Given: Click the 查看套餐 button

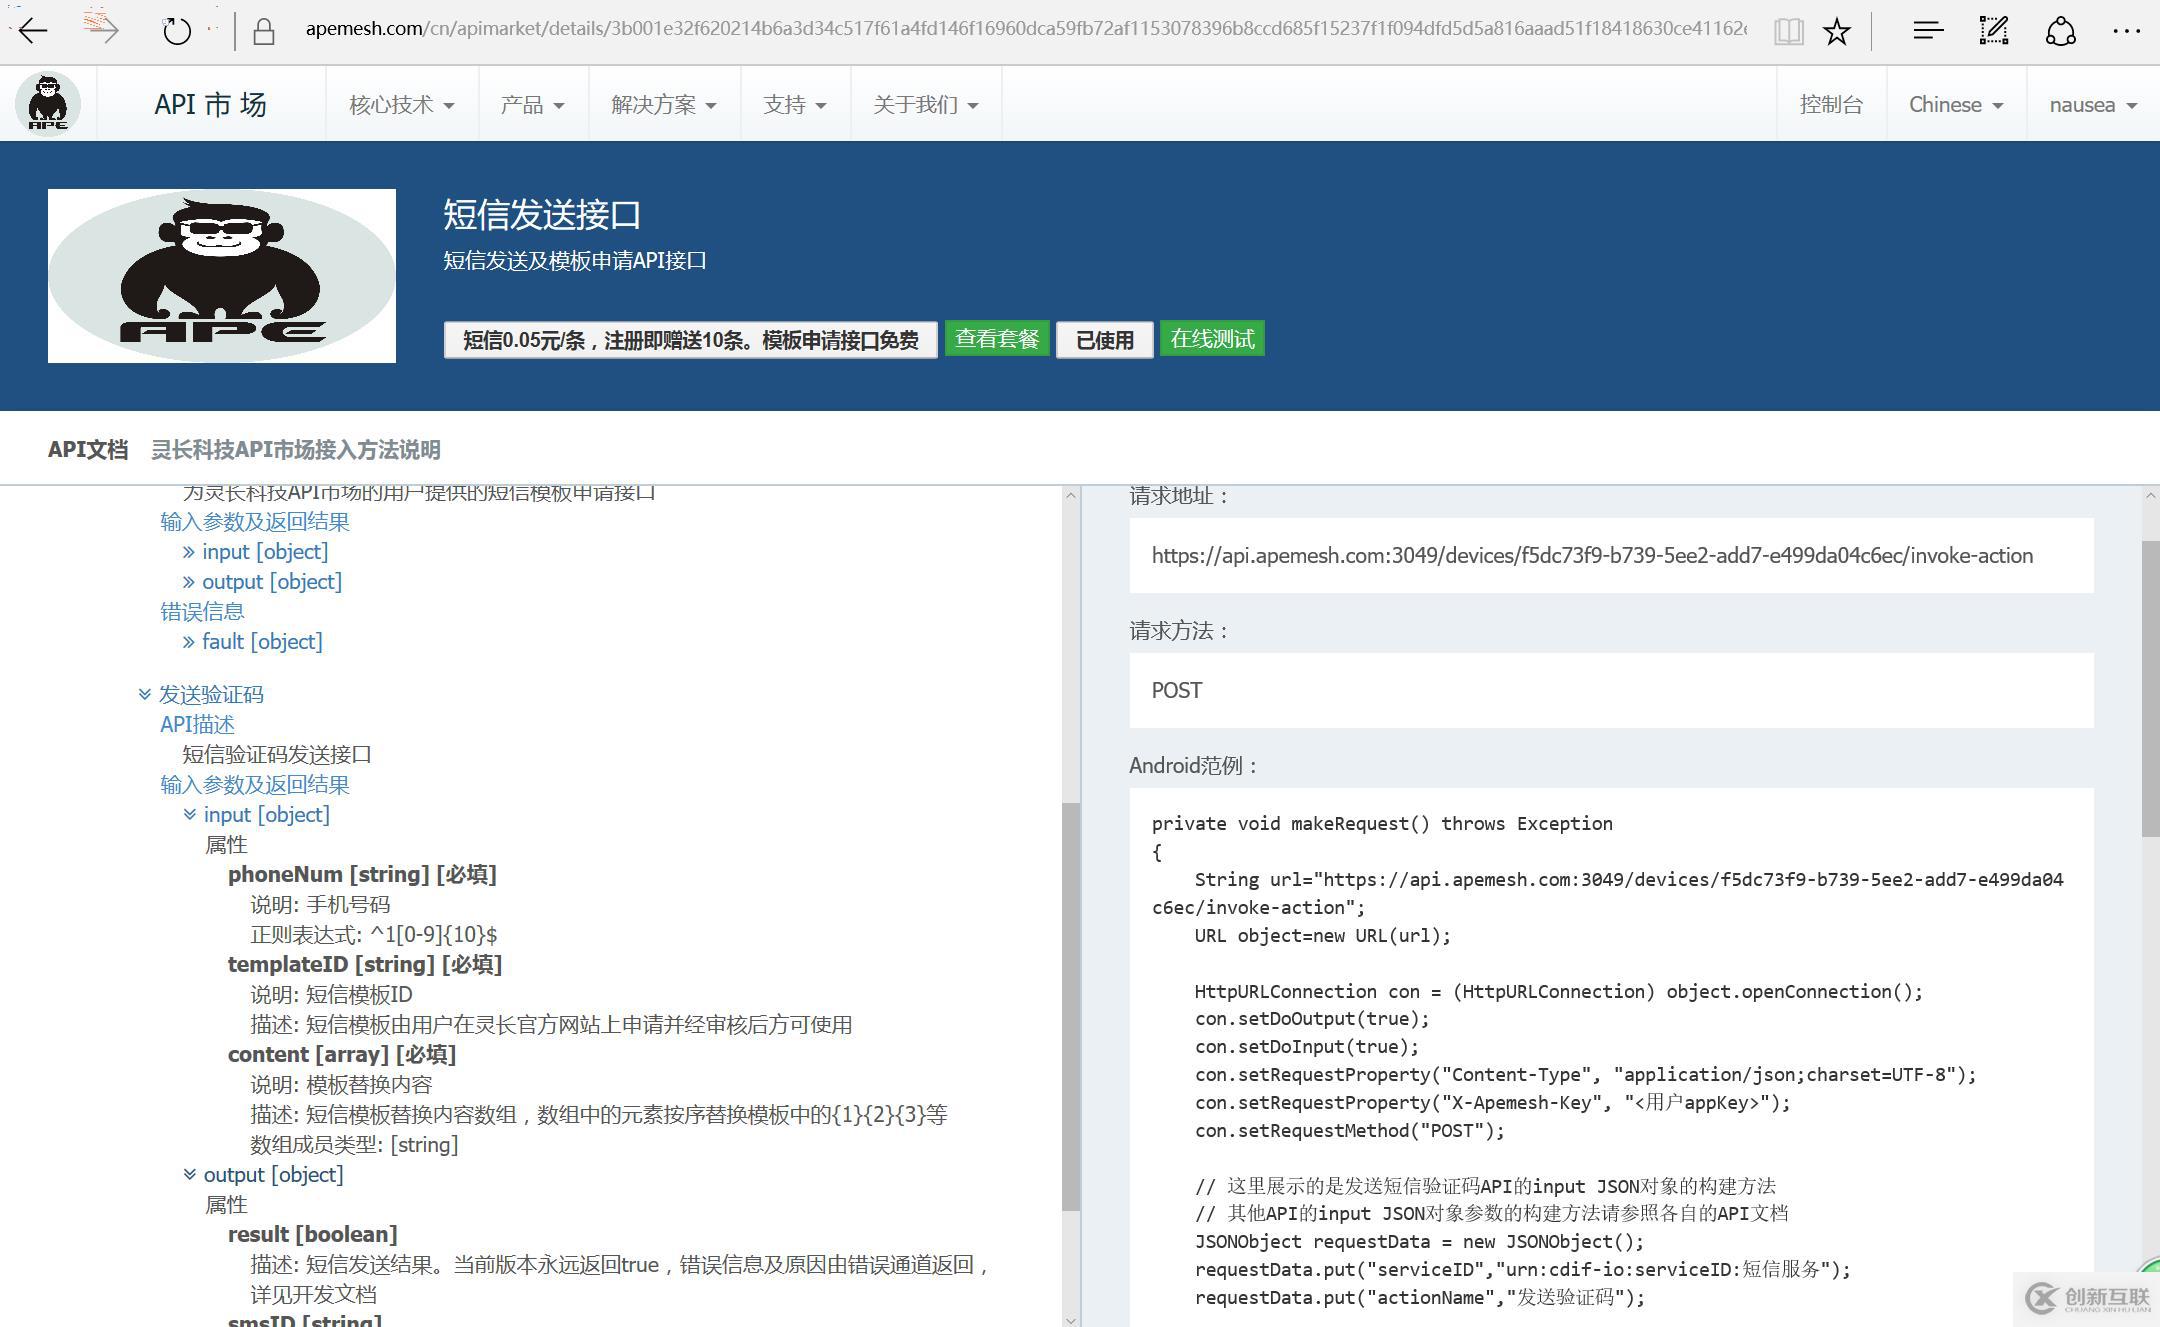Looking at the screenshot, I should [996, 339].
